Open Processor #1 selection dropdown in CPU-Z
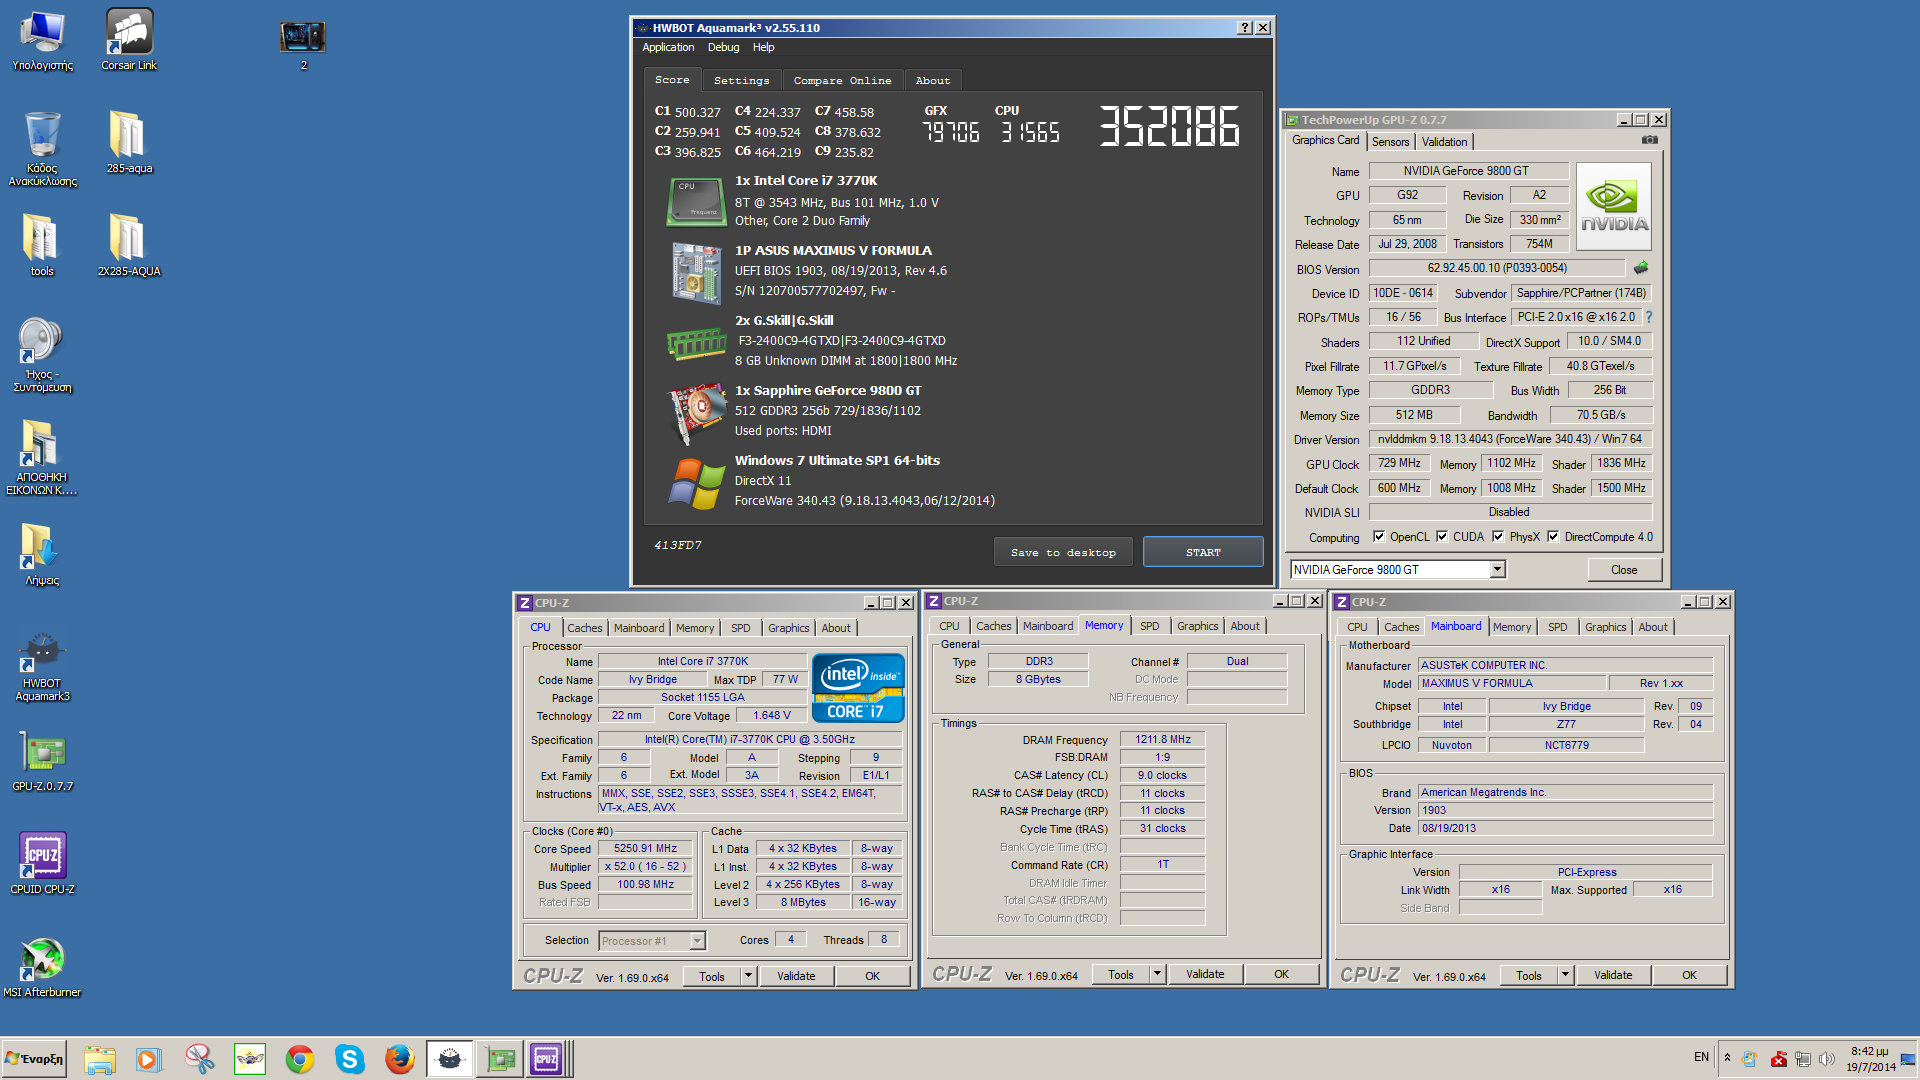1920x1080 pixels. click(x=697, y=941)
